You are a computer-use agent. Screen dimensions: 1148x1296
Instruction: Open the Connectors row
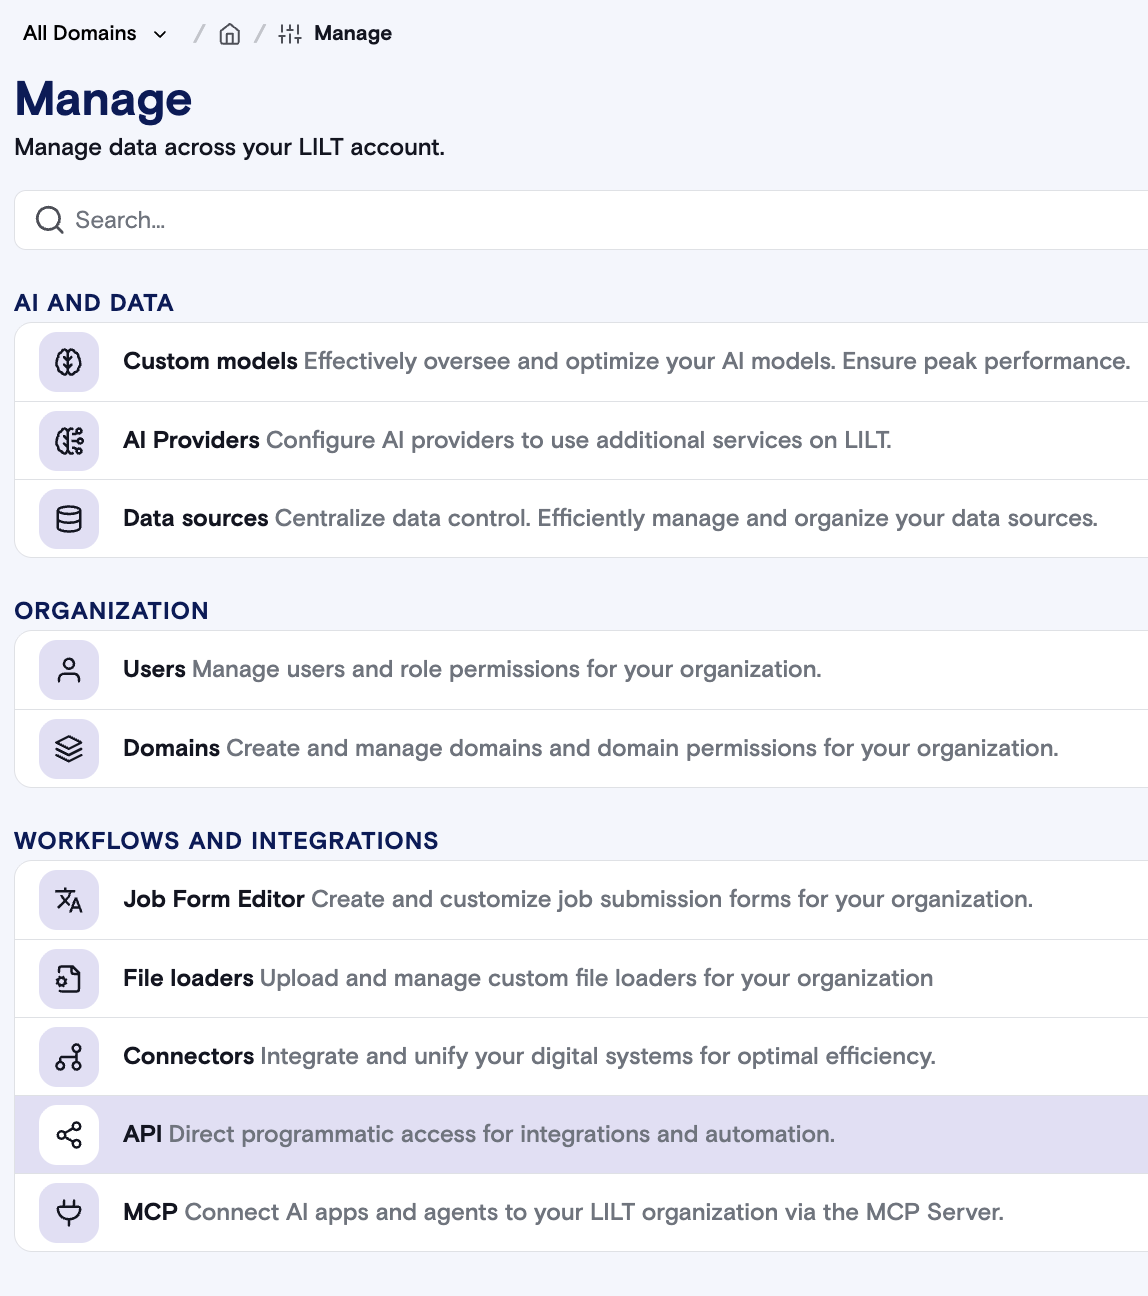582,1057
